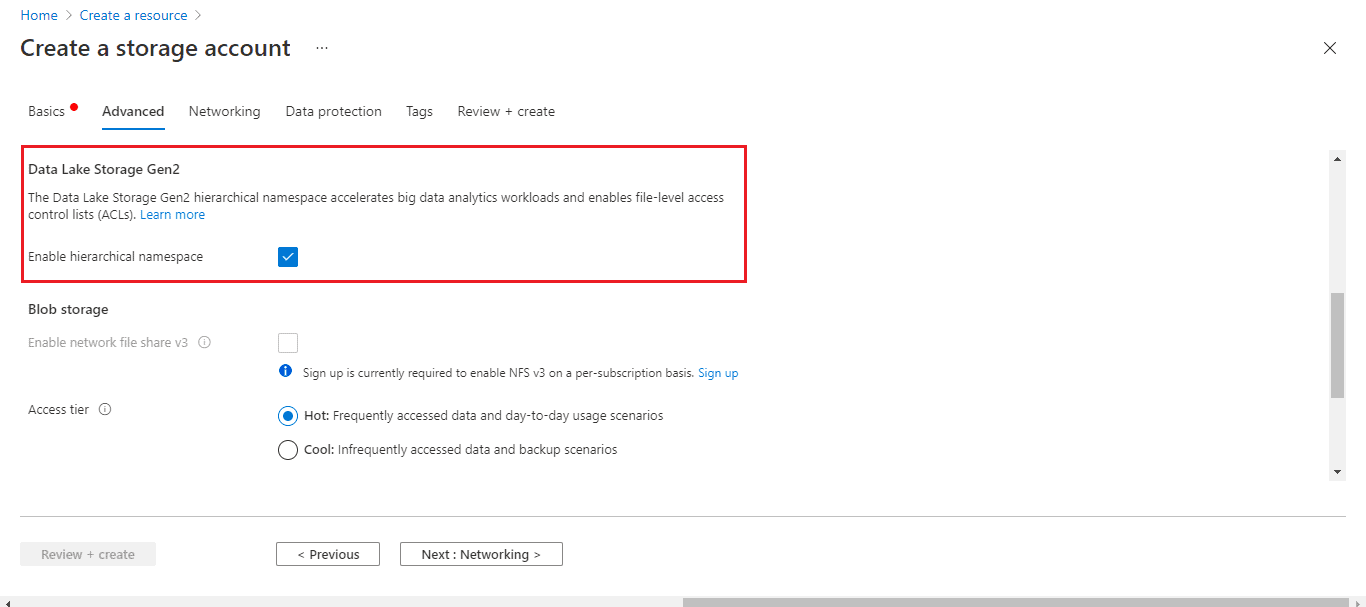Go to Home breadcrumb

click(x=39, y=15)
